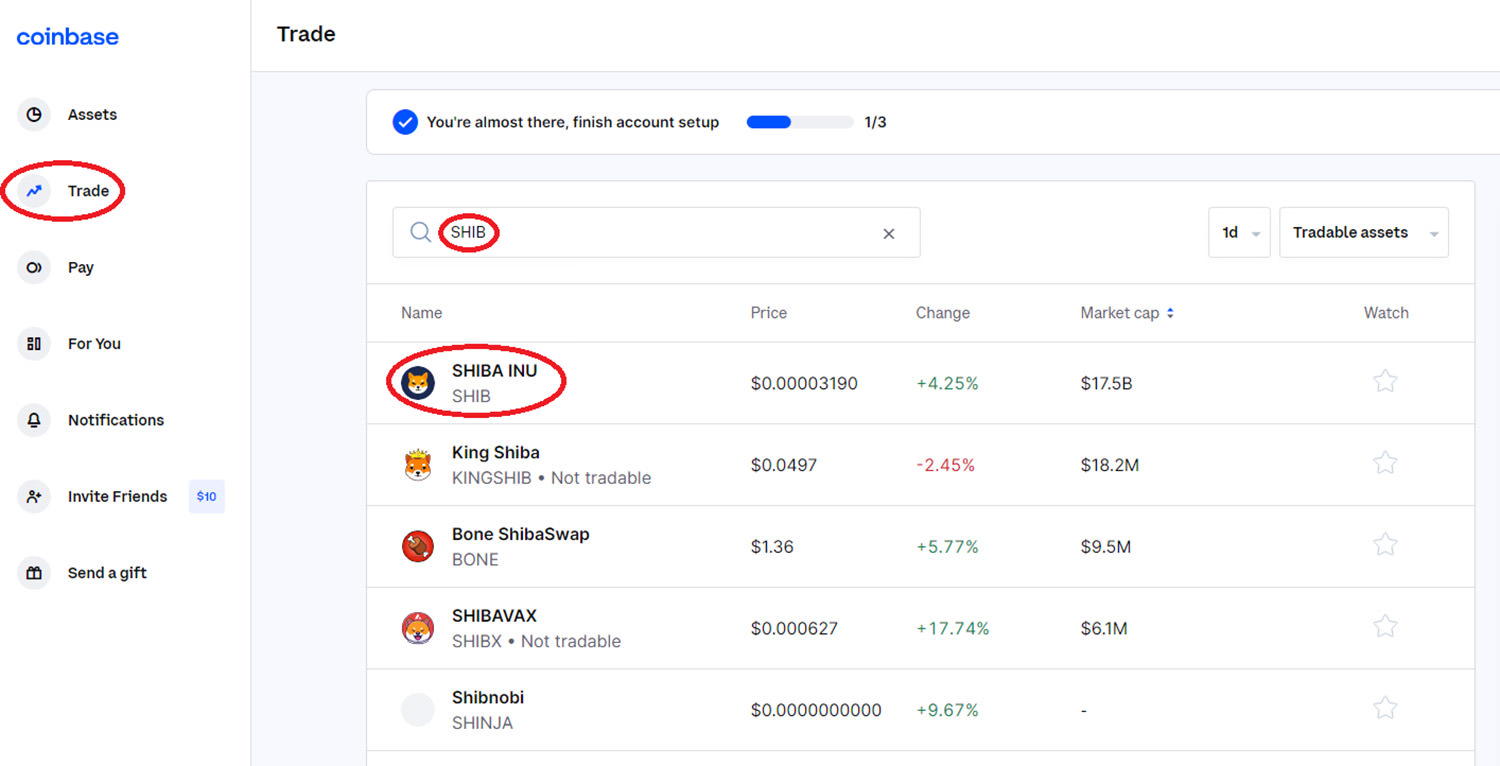Select Trade in sidebar menu
Image resolution: width=1500 pixels, height=766 pixels.
coord(88,190)
